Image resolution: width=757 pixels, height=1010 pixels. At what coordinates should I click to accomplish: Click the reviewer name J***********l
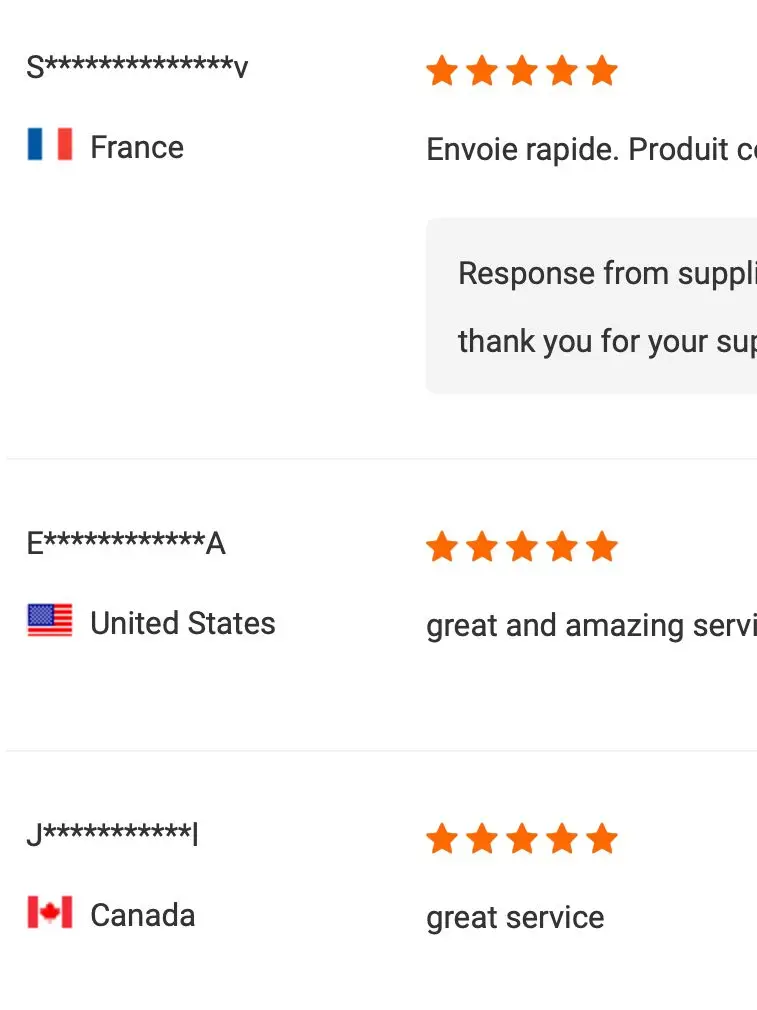coord(113,835)
